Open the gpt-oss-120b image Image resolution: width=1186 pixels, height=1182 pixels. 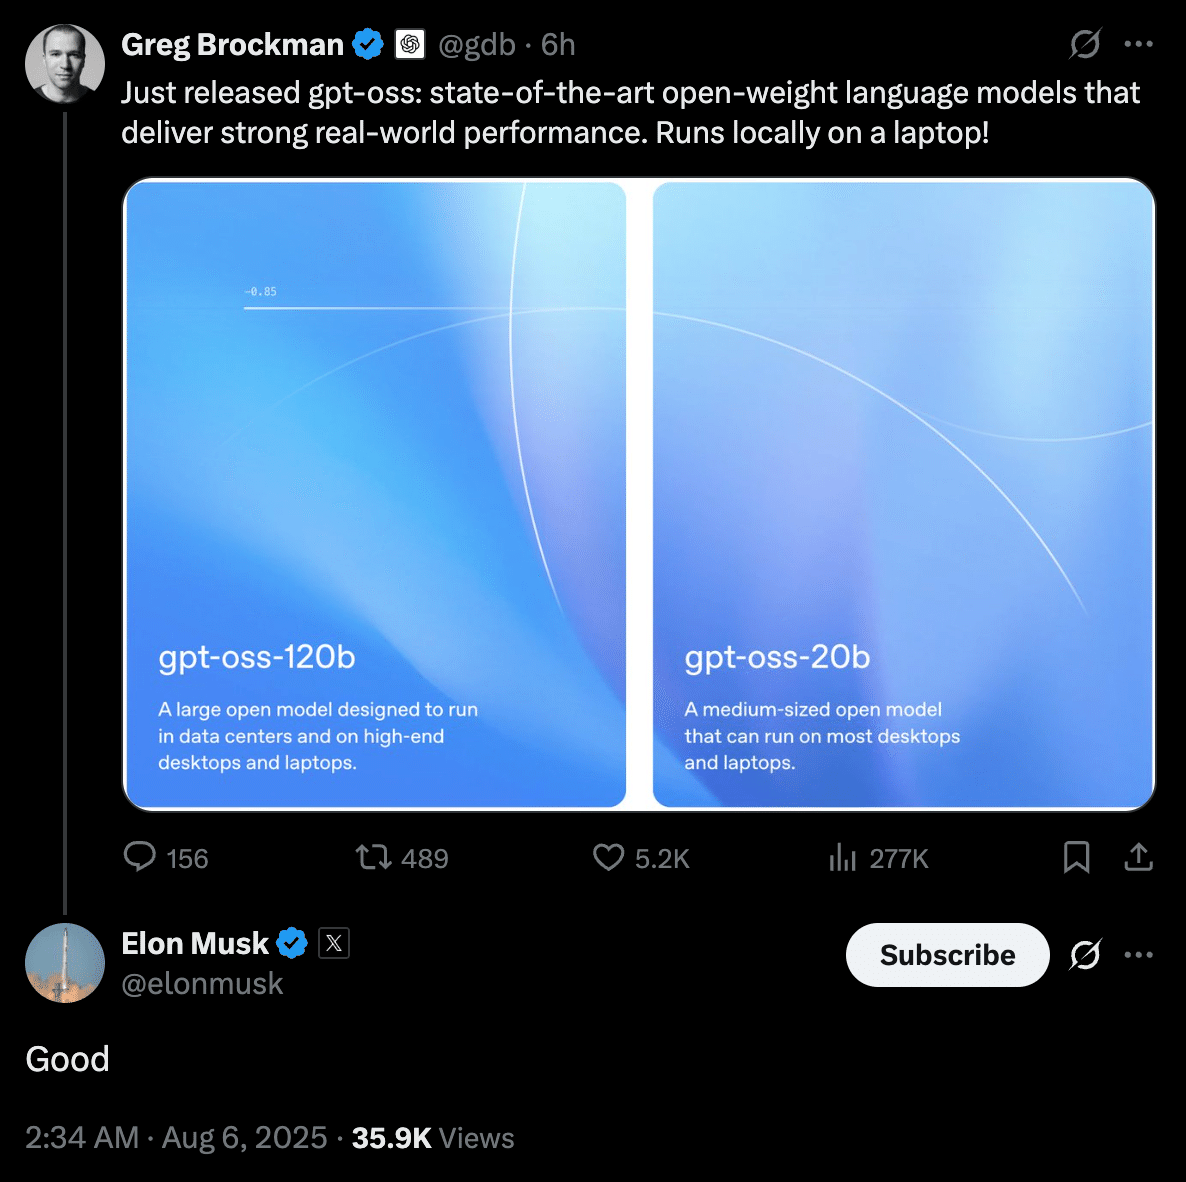coord(375,493)
